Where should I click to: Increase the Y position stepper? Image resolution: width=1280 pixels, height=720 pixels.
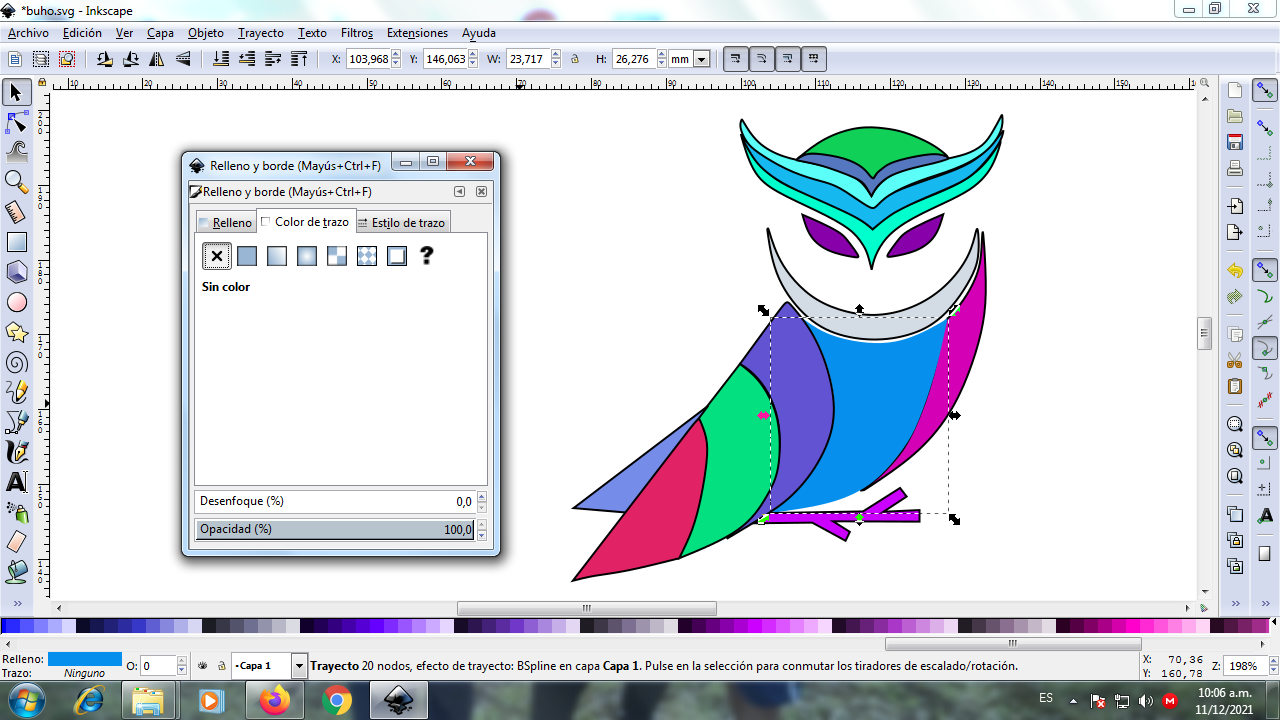pyautogui.click(x=474, y=55)
